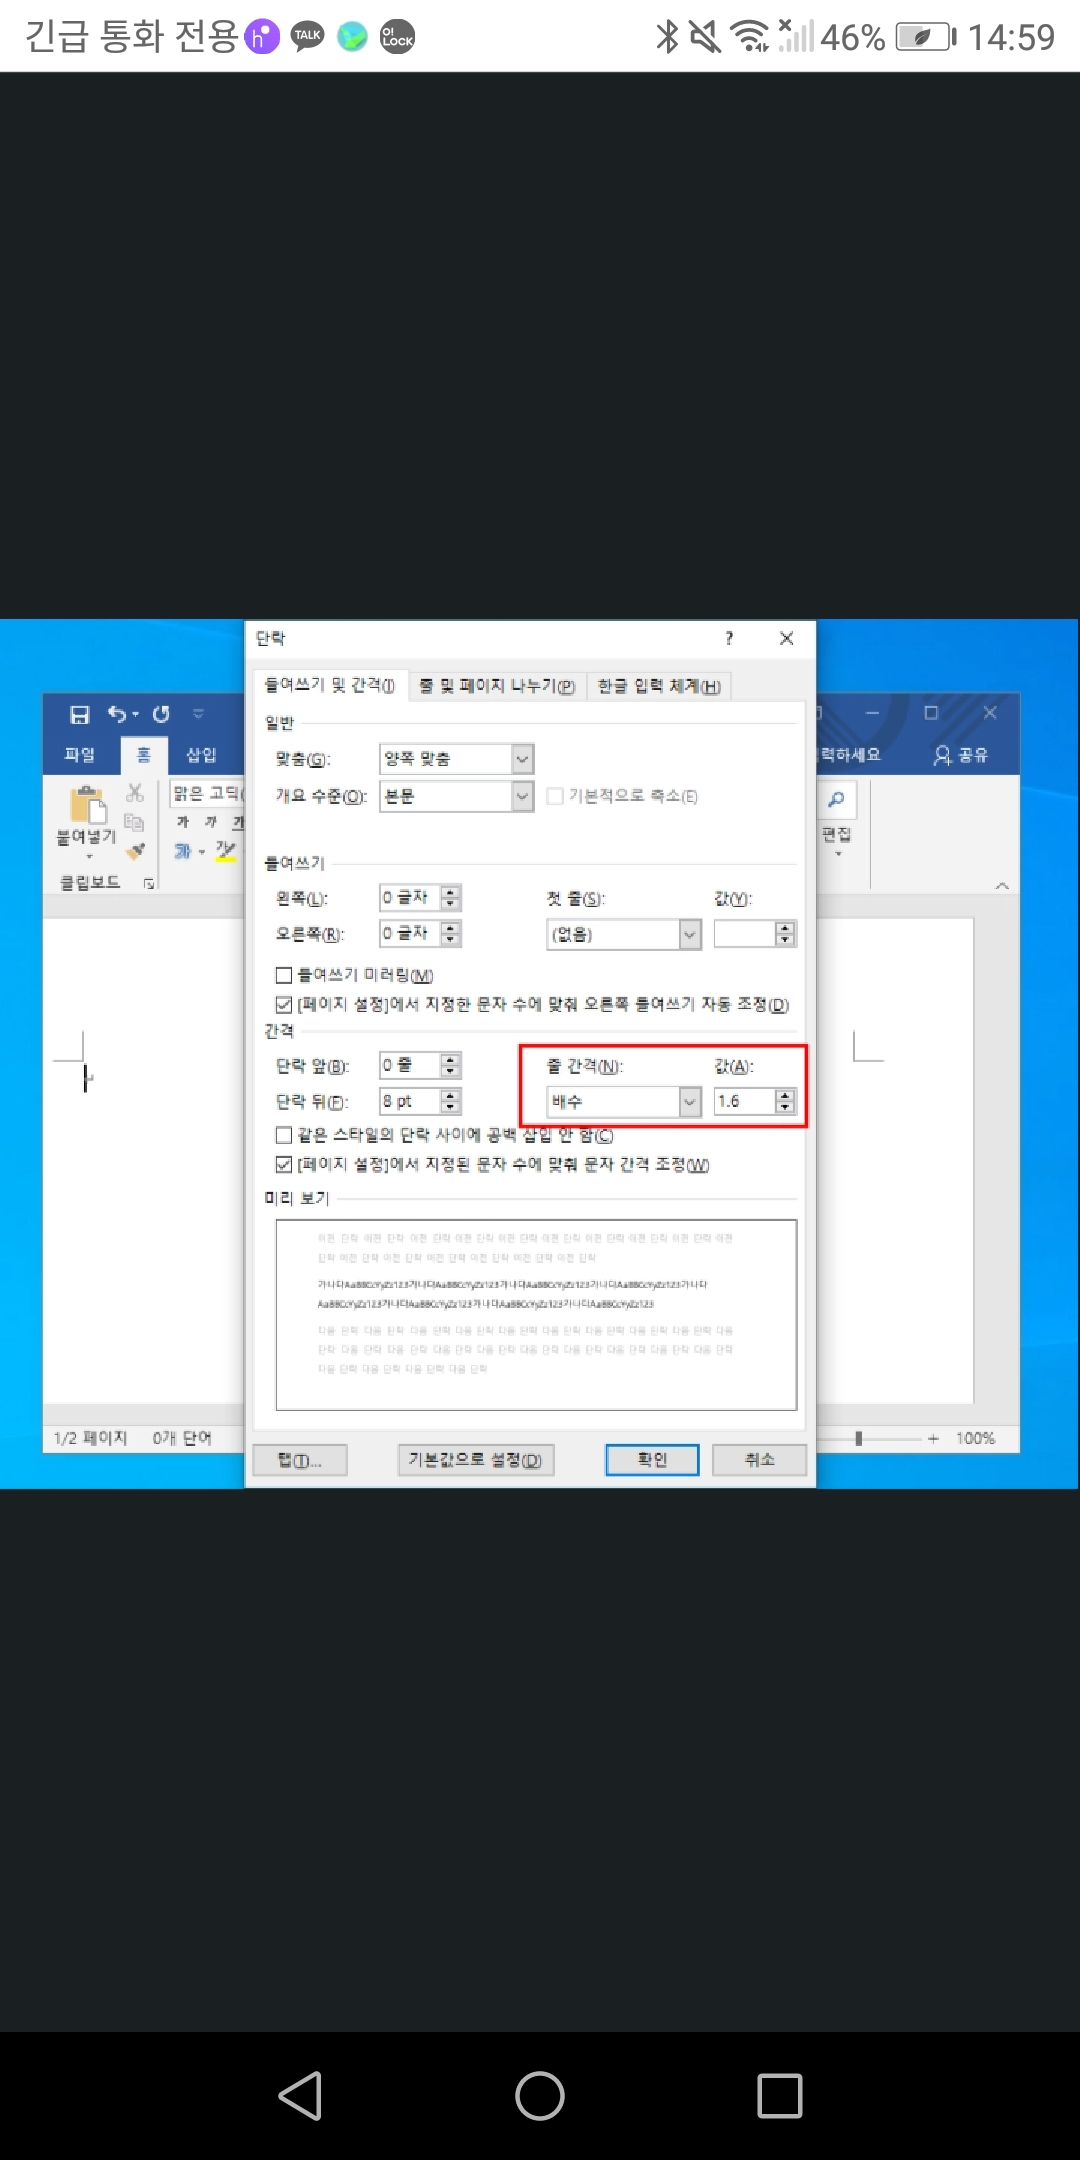Click the Redo icon in Word's title bar
The width and height of the screenshot is (1080, 2160).
pos(161,714)
